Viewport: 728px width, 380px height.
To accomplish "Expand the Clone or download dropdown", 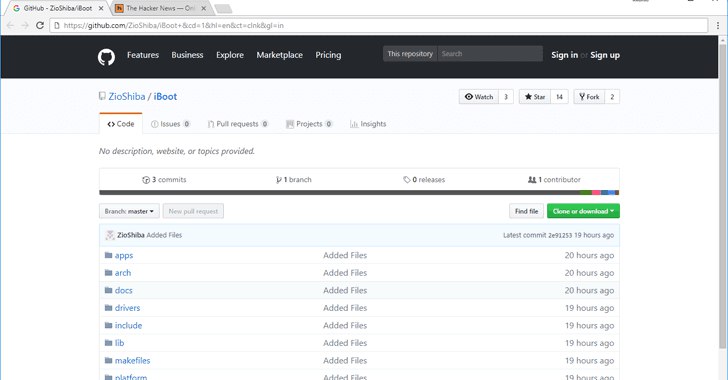I will [583, 211].
